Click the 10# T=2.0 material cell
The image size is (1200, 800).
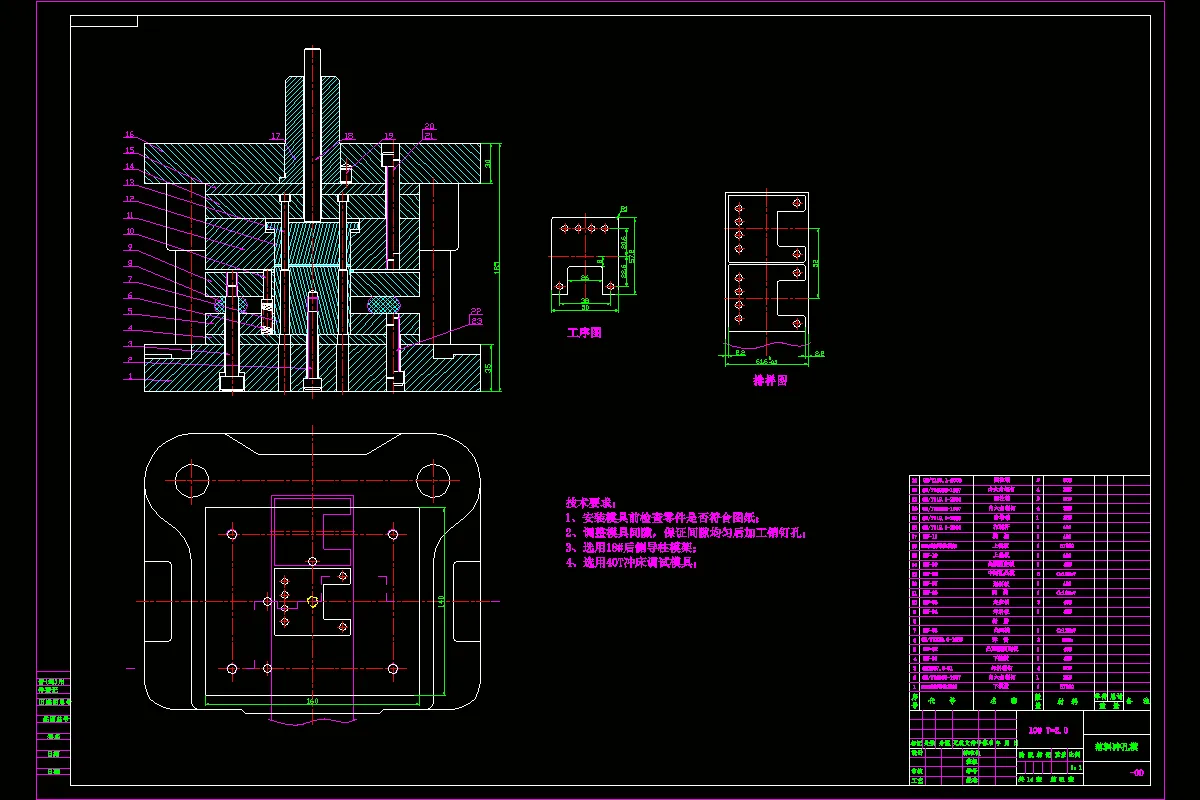tap(1049, 730)
